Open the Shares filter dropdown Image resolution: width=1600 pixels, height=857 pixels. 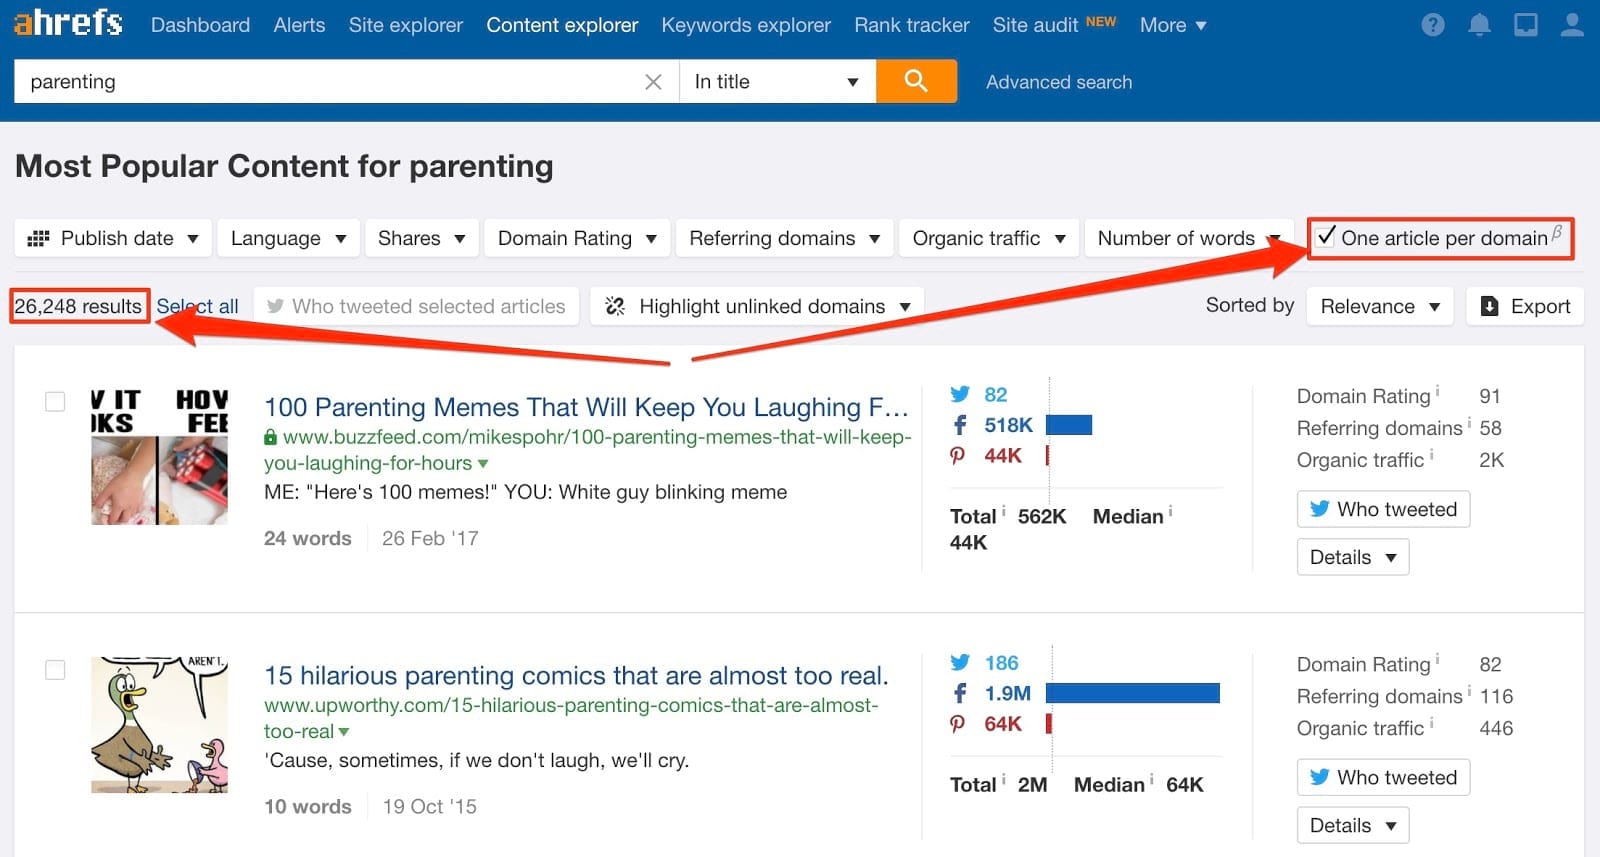point(421,238)
